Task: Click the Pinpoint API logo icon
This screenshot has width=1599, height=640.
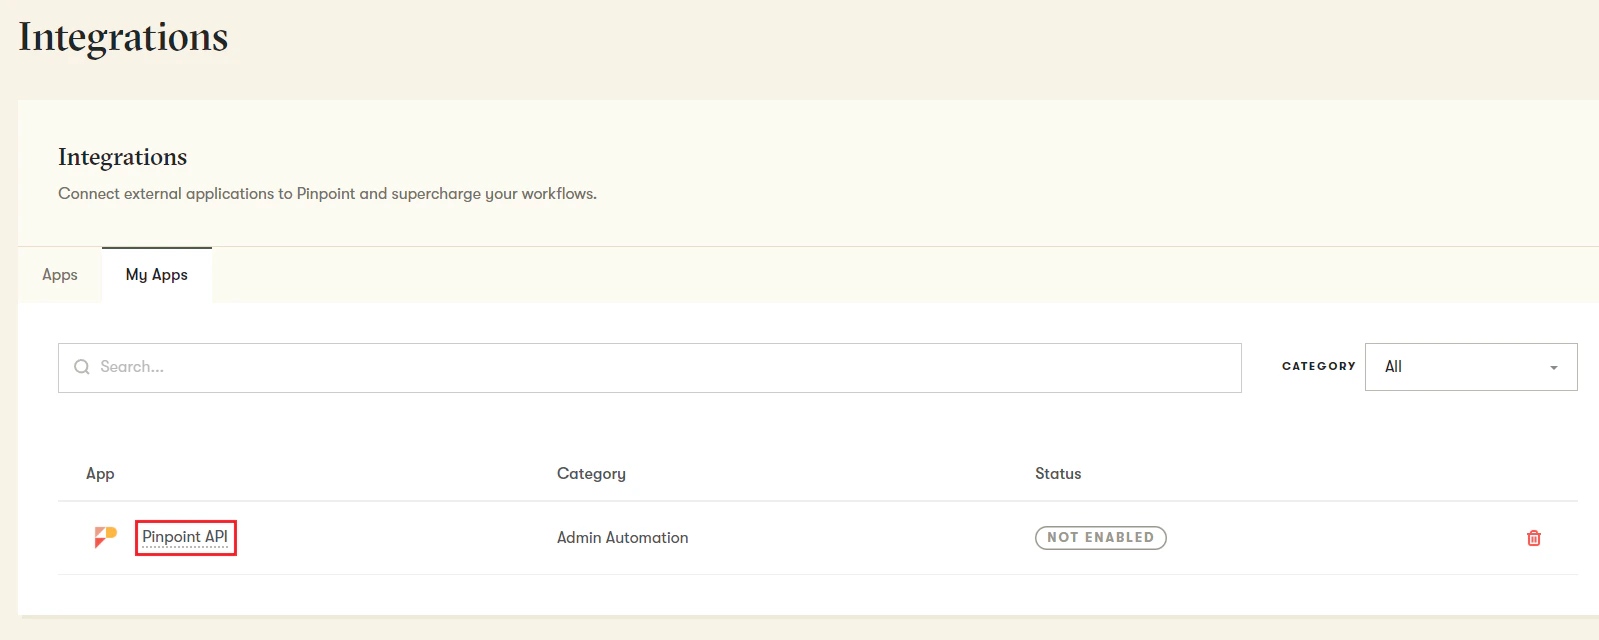Action: click(105, 538)
